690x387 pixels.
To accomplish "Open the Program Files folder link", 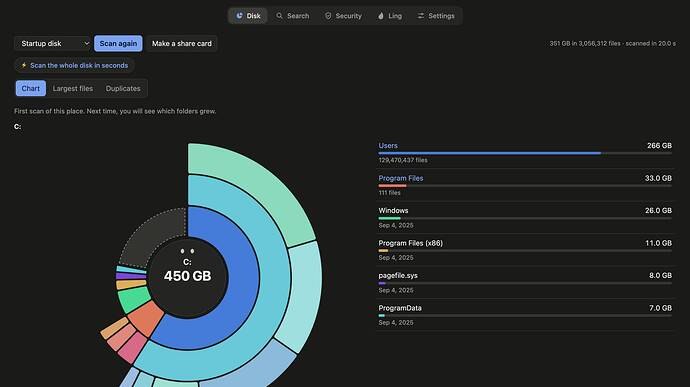I will 400,178.
